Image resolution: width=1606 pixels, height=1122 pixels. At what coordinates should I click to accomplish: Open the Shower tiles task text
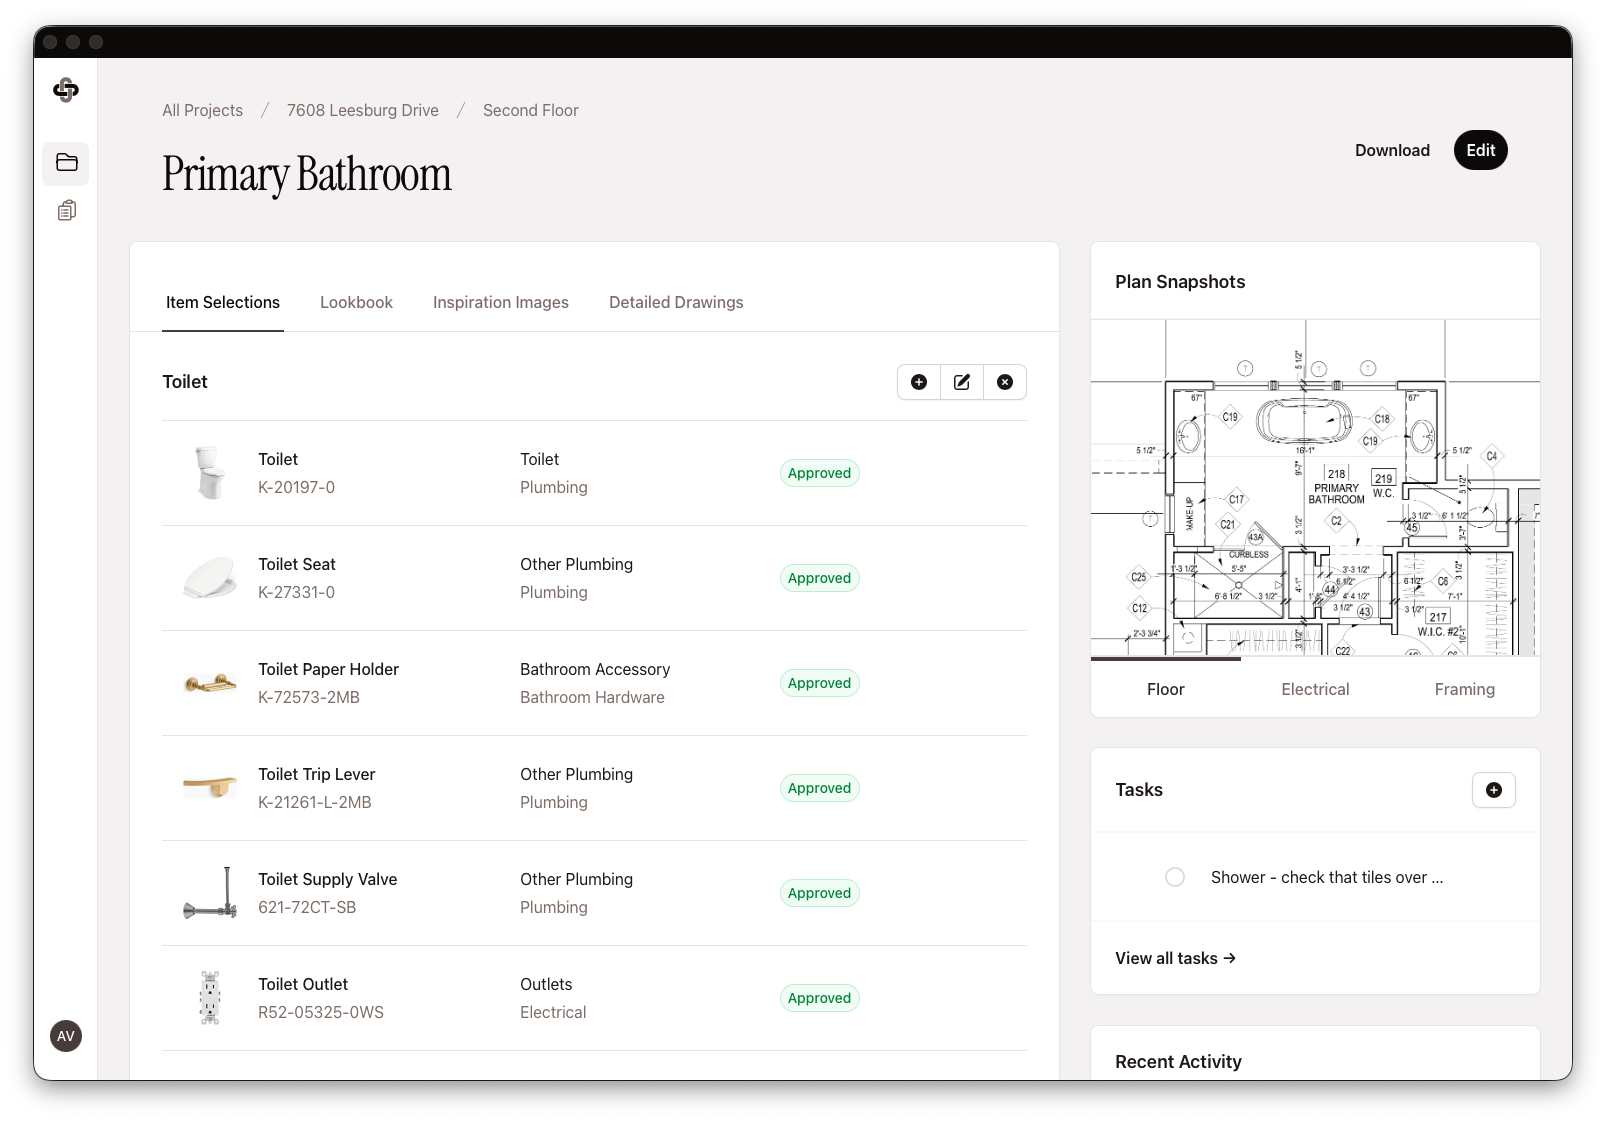click(1327, 877)
